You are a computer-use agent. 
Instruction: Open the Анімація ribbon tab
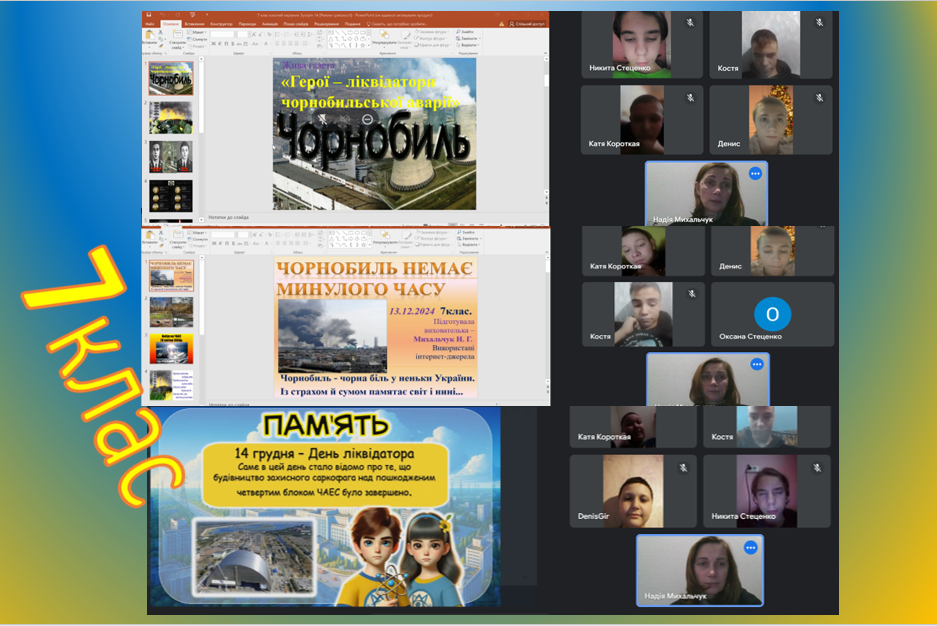[x=270, y=24]
